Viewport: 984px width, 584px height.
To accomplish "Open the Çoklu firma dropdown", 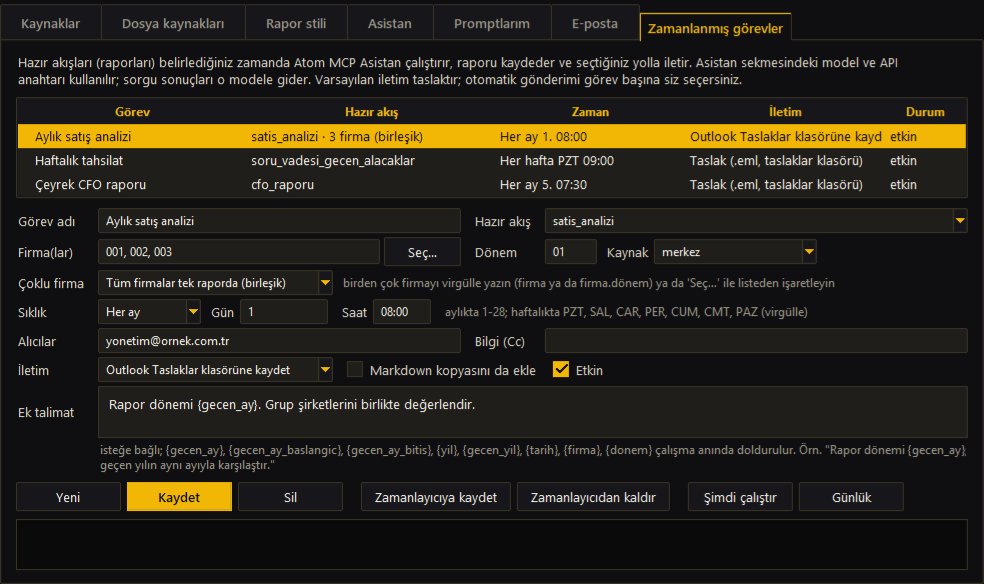I will pyautogui.click(x=325, y=283).
